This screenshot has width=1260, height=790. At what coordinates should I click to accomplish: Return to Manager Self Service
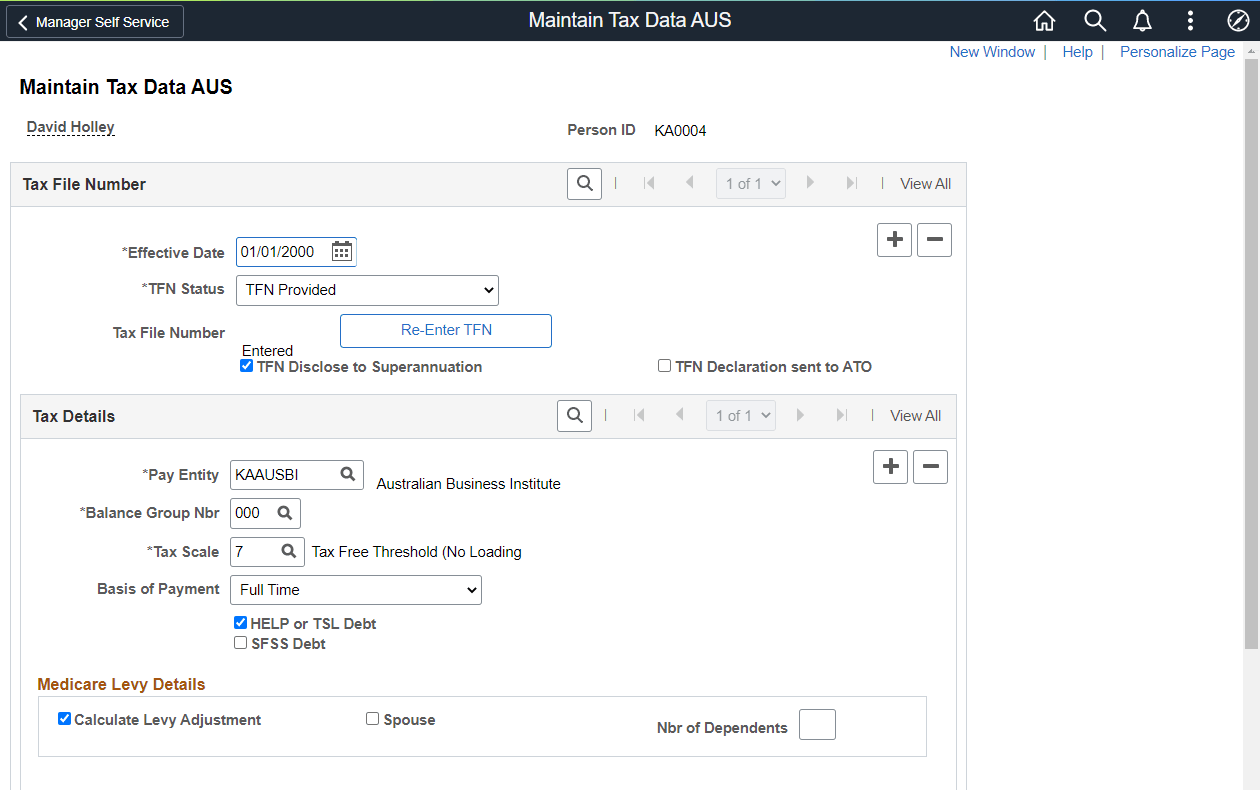[94, 20]
